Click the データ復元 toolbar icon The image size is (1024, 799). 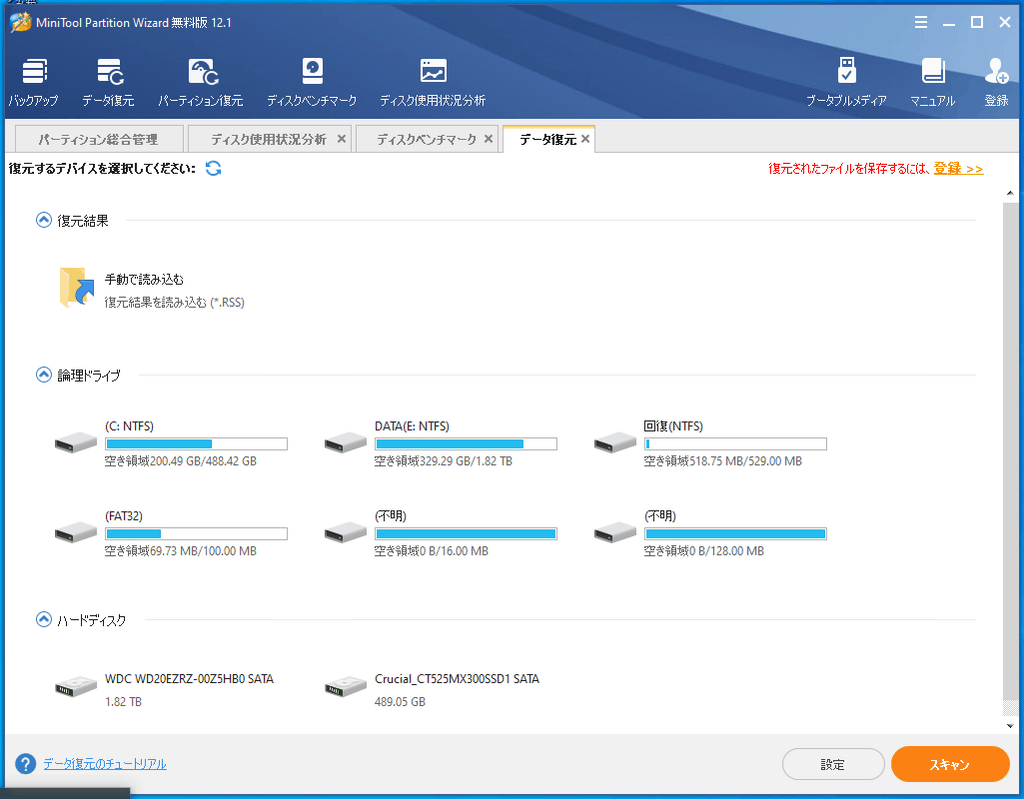(108, 82)
